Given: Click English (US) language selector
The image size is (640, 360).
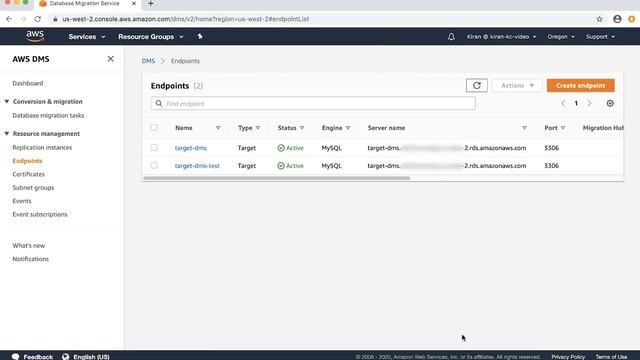Looking at the screenshot, I should coord(91,357).
